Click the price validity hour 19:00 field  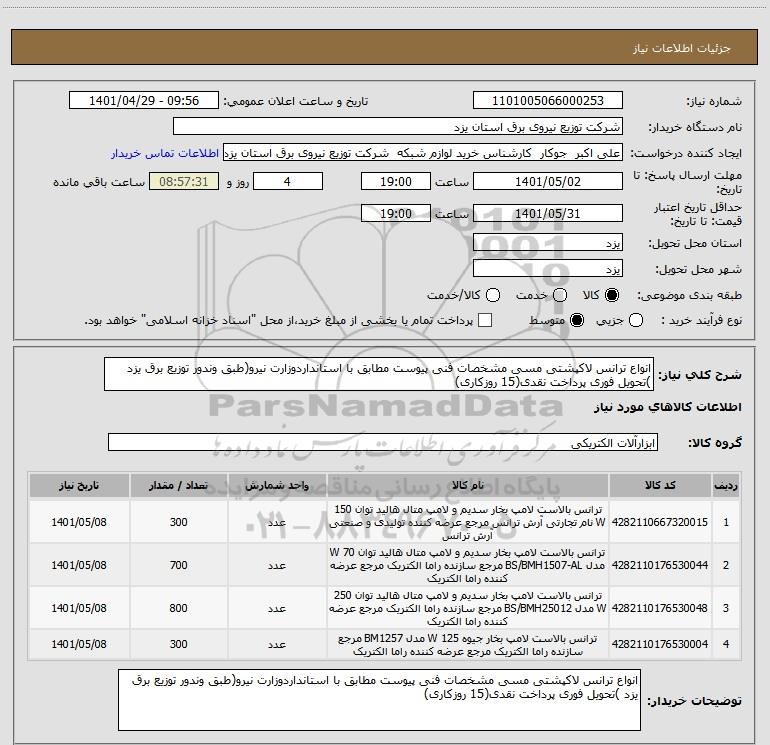point(396,213)
